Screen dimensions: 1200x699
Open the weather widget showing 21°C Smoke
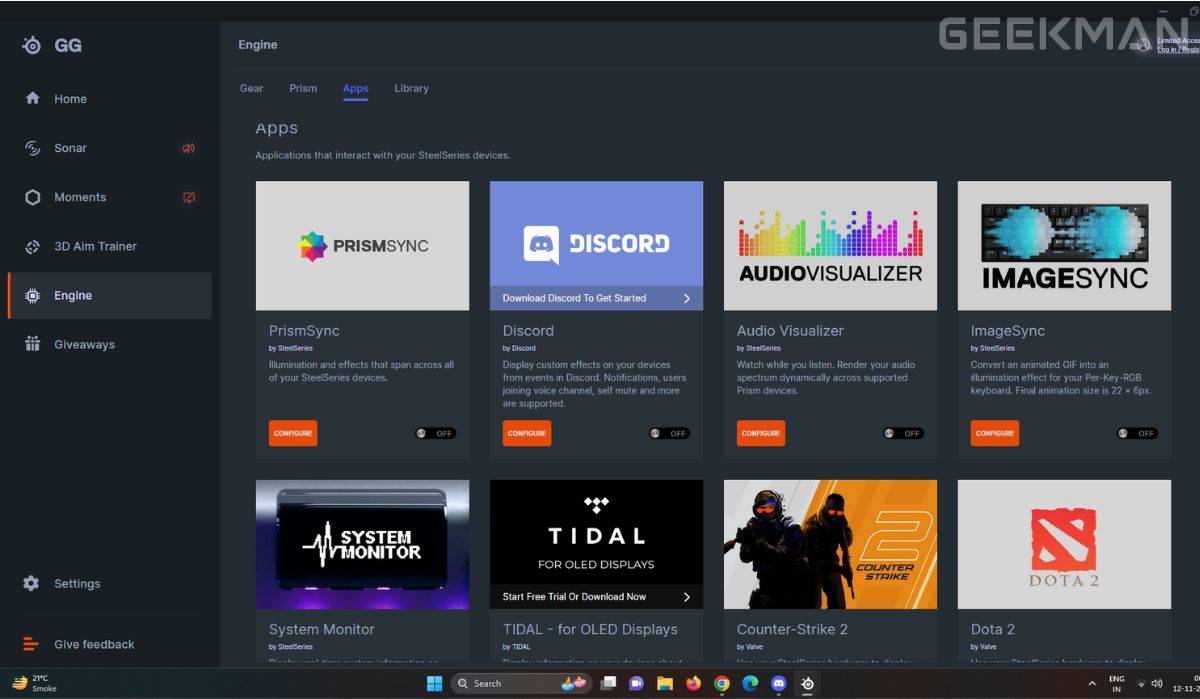tap(36, 683)
